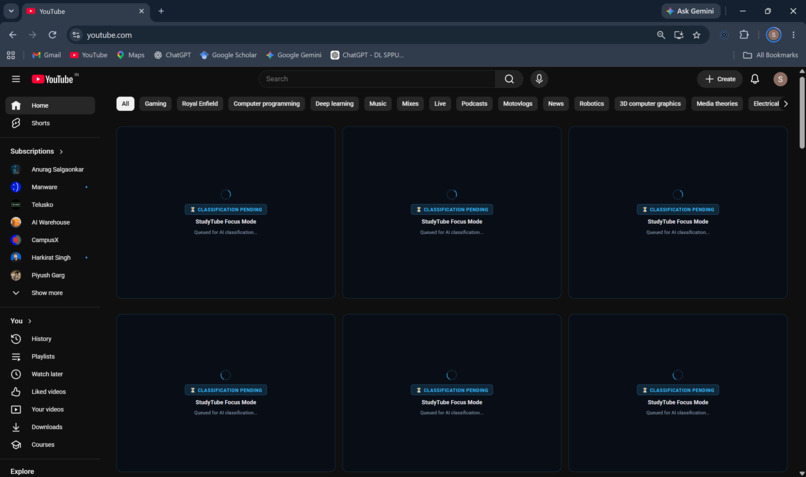Screen dimensions: 806x477
Task: Open CampusX channel subscription
Action: click(x=50, y=240)
